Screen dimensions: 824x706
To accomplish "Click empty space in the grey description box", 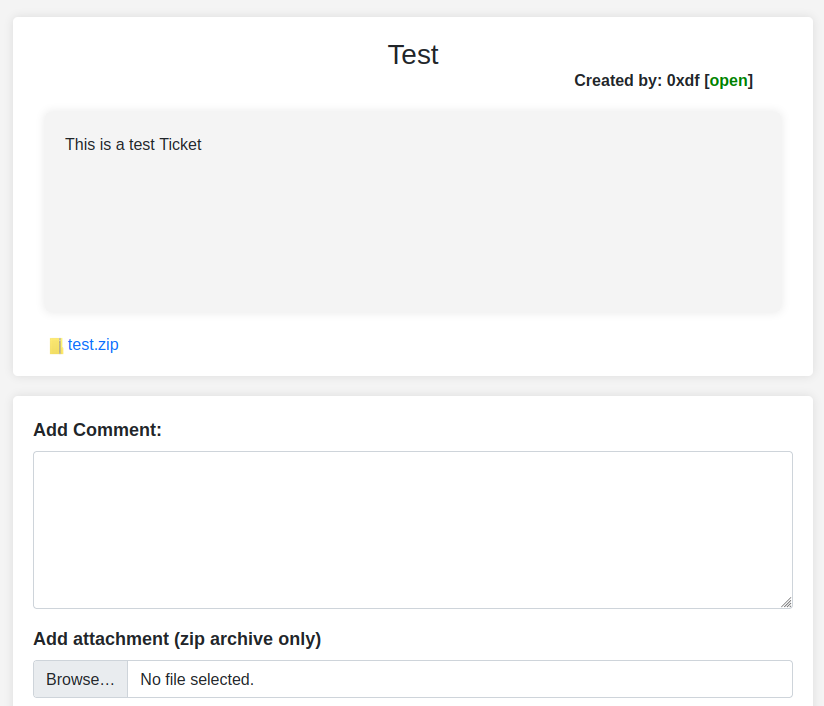I will click(412, 240).
